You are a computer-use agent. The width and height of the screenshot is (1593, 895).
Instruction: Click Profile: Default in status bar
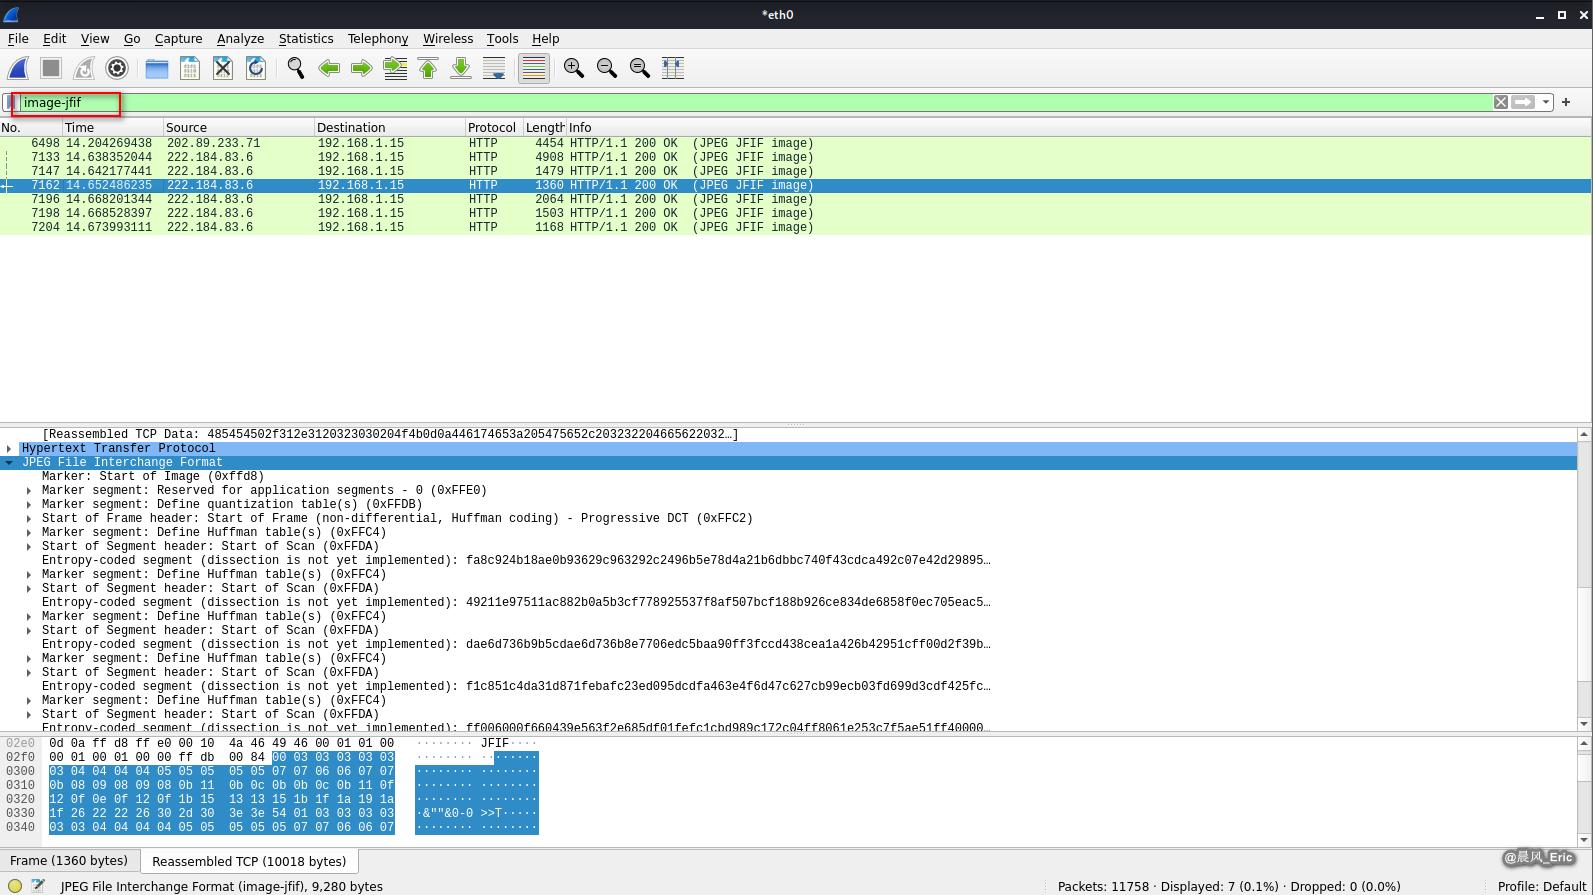(1542, 886)
